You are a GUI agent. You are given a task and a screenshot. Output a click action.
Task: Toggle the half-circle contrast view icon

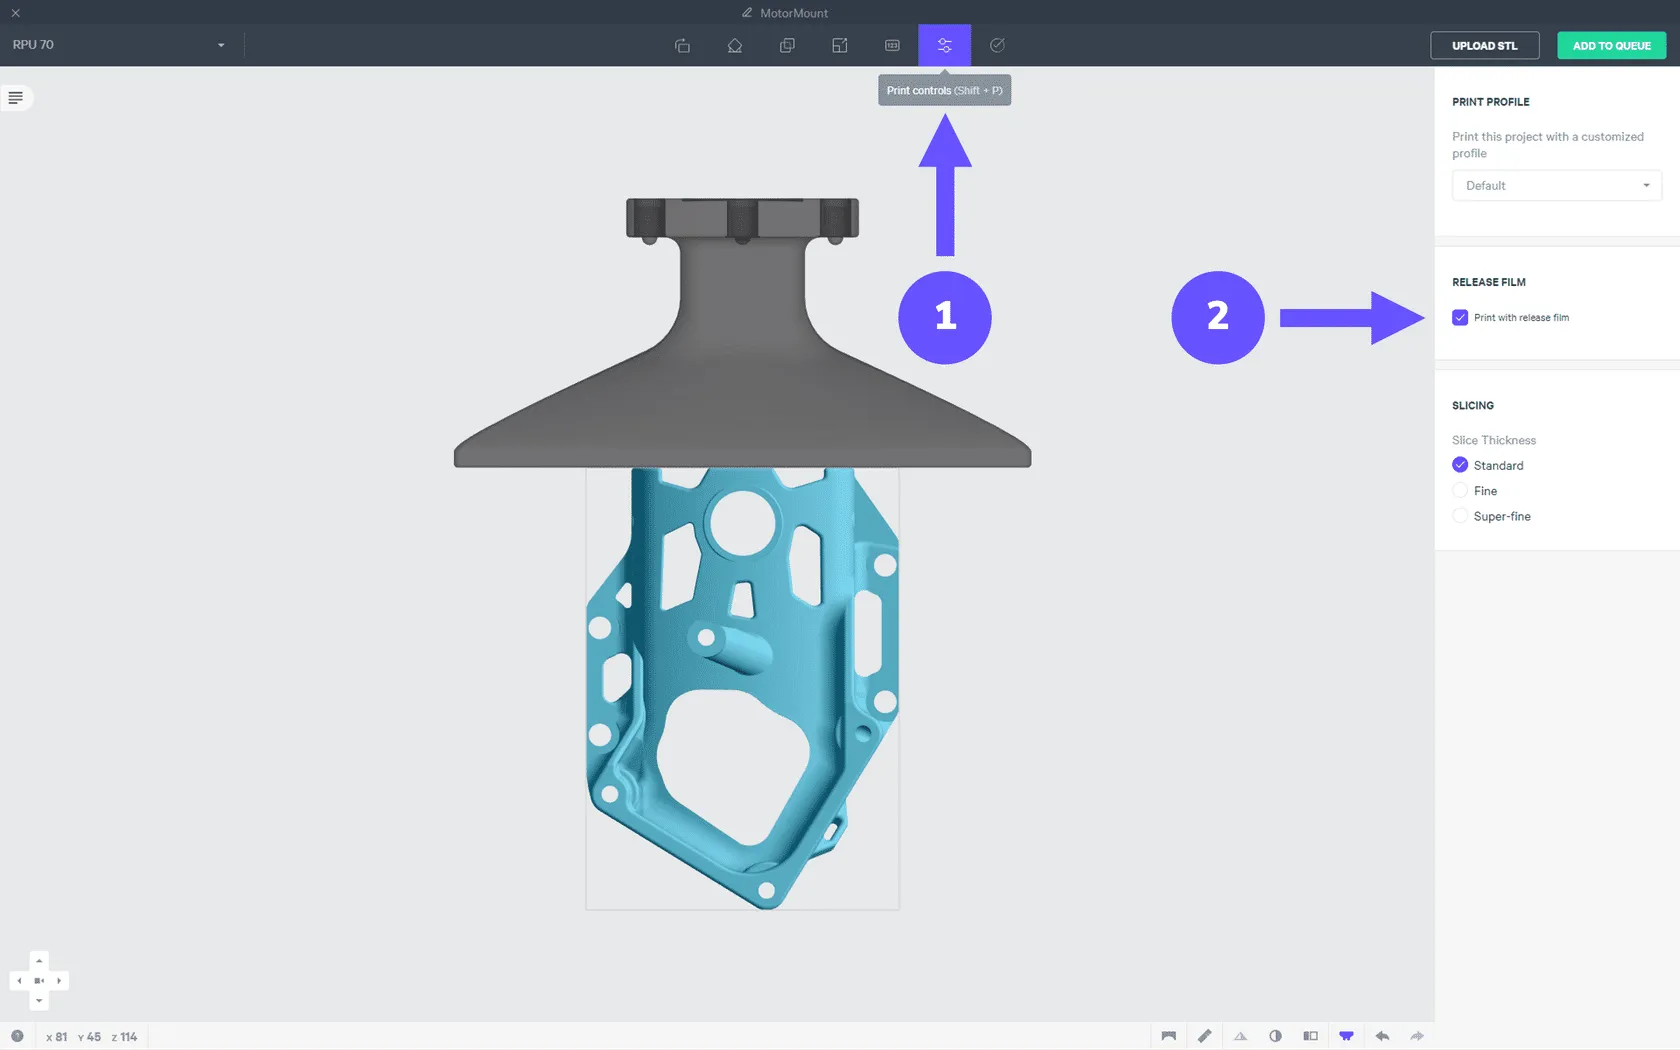(1275, 1036)
